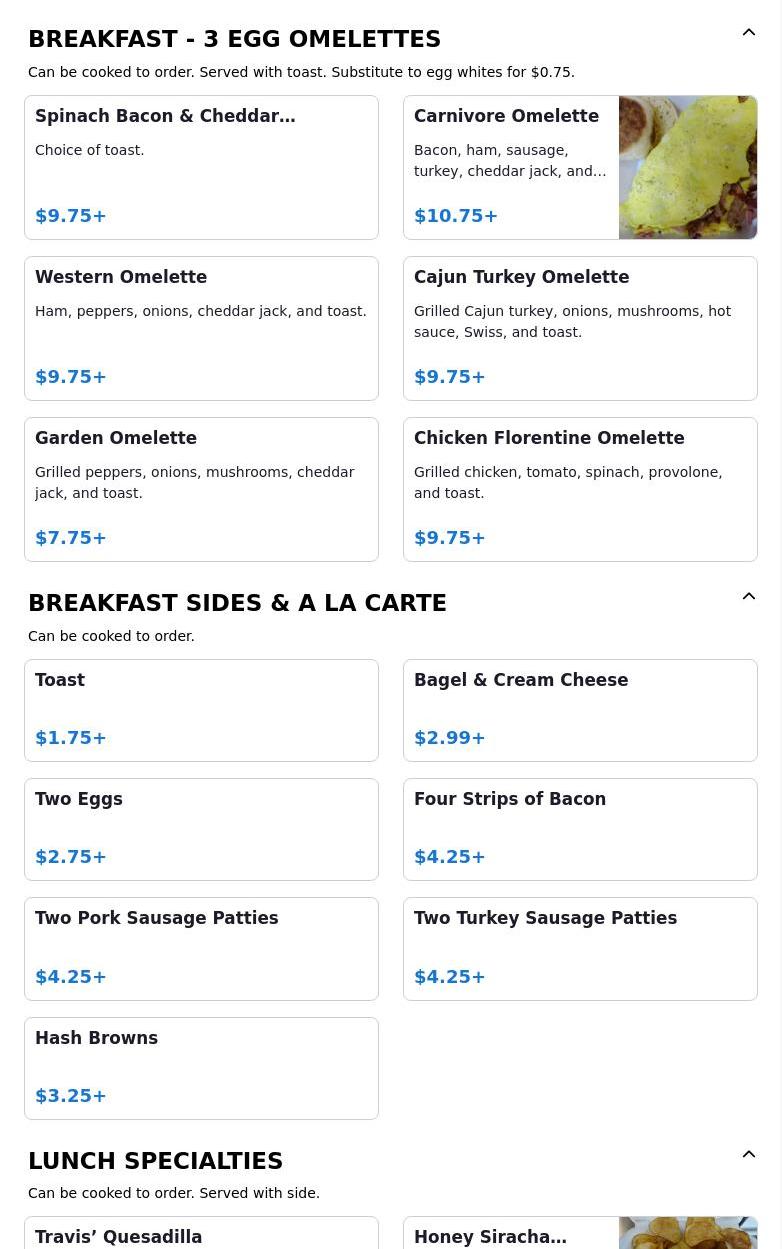Choose the Two Eggs side
Screen dimensions: 782x1249
pos(201,829)
